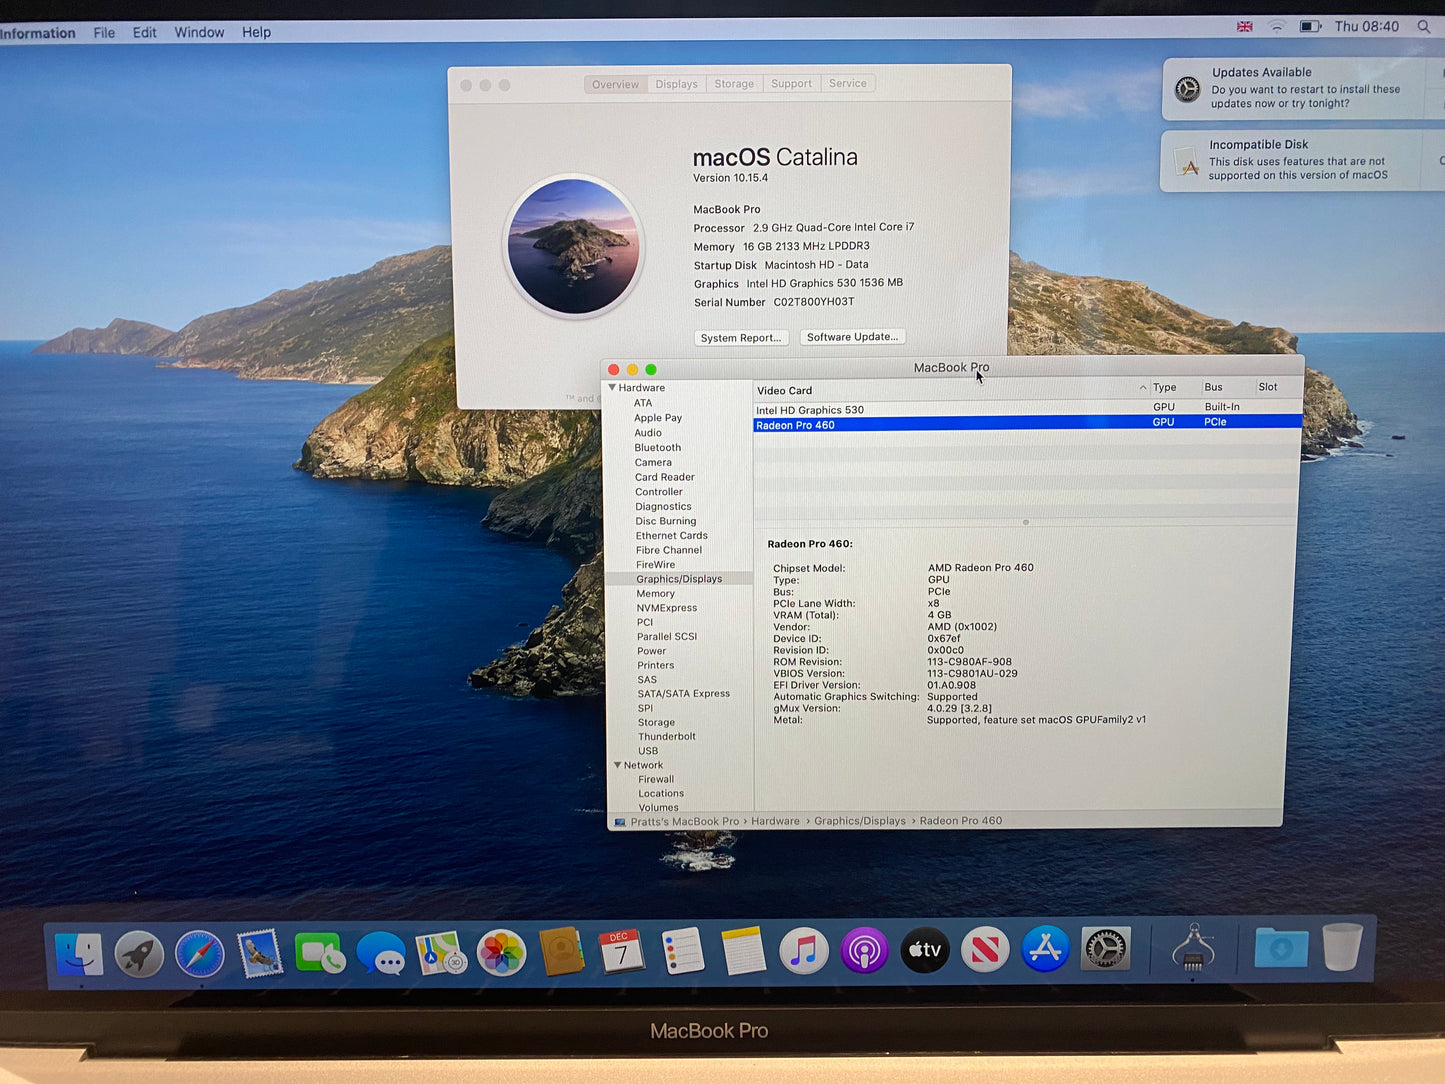This screenshot has width=1445, height=1084.
Task: Open Downloads folder in Dock
Action: [1281, 947]
